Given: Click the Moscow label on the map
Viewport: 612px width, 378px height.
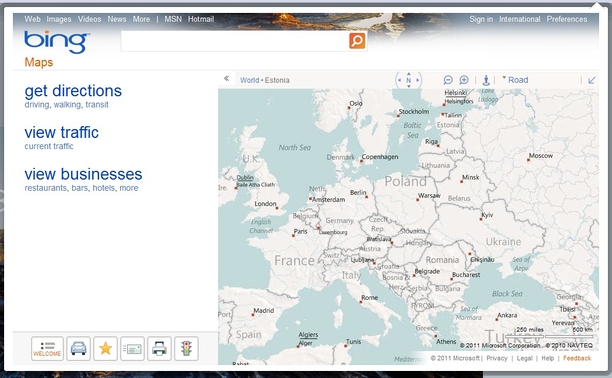Looking at the screenshot, I should (x=541, y=155).
